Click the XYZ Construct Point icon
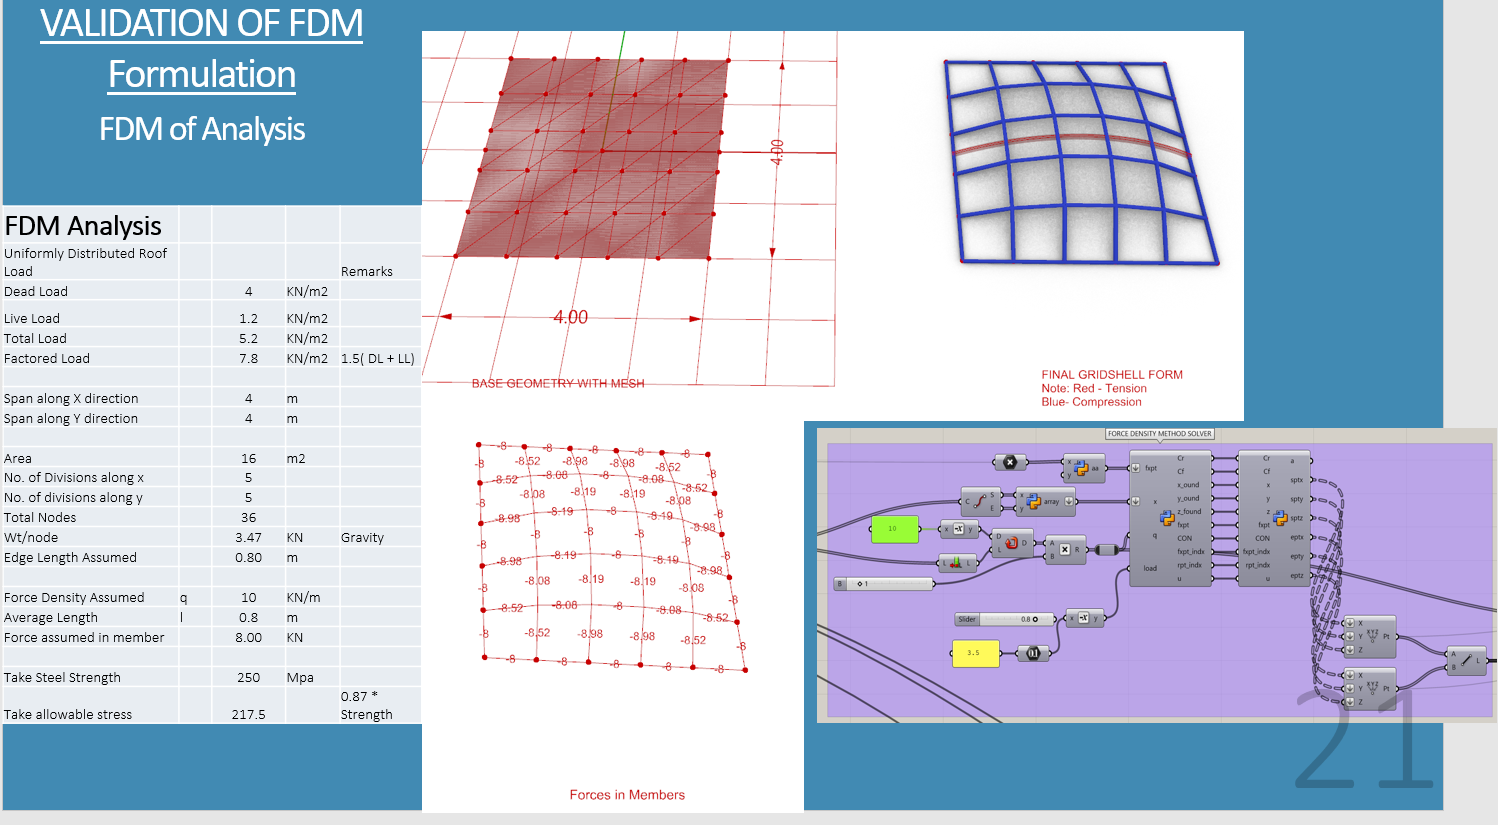The height and width of the screenshot is (825, 1498). pyautogui.click(x=1372, y=636)
